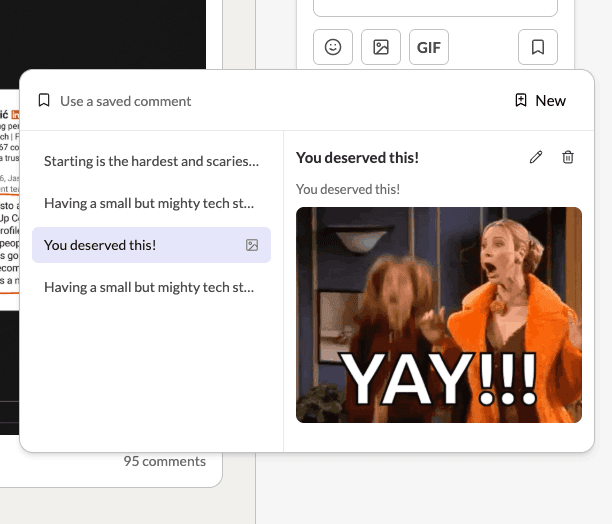Viewport: 612px width, 524px height.
Task: Open the 95 comments link
Action: point(165,461)
